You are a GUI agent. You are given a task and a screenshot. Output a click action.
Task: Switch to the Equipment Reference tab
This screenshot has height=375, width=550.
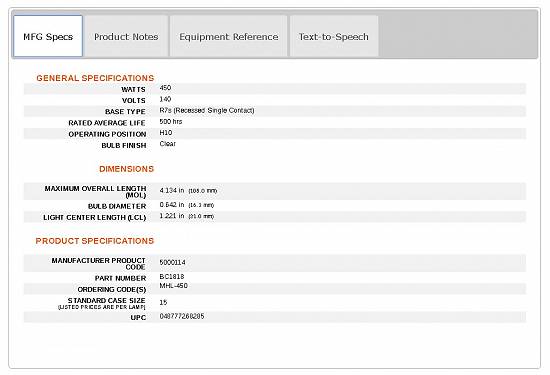(229, 36)
